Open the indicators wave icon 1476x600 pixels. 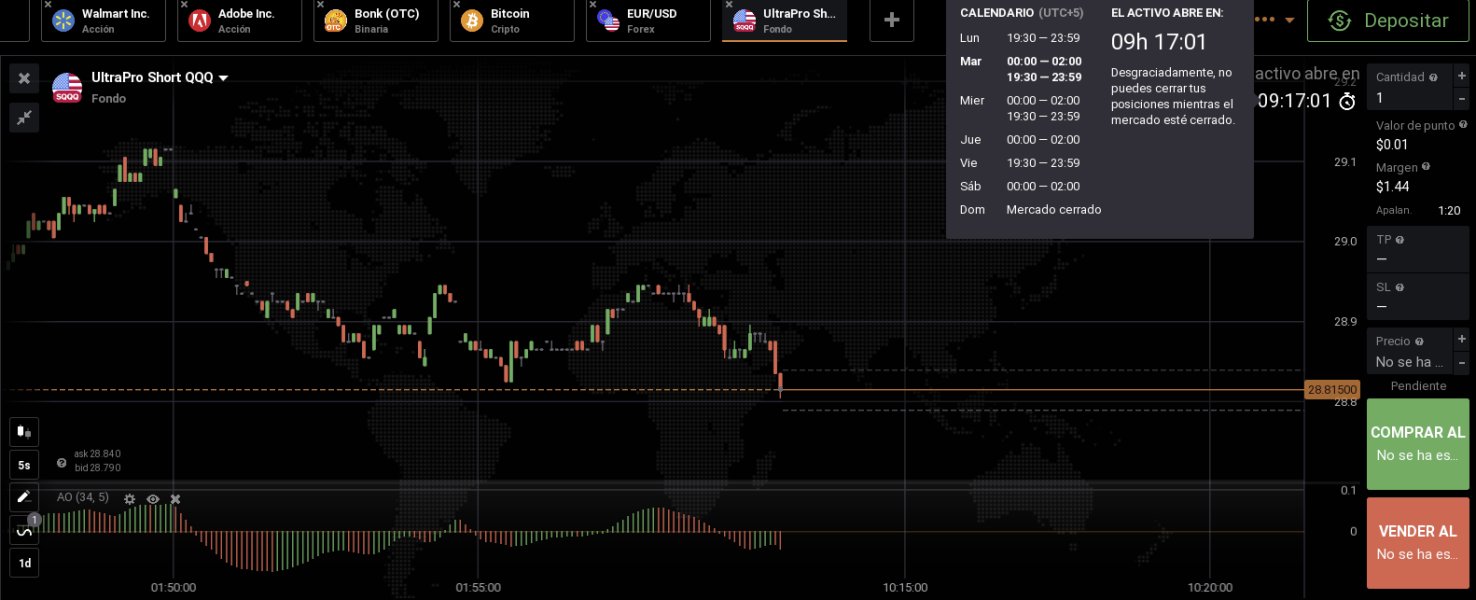click(24, 531)
